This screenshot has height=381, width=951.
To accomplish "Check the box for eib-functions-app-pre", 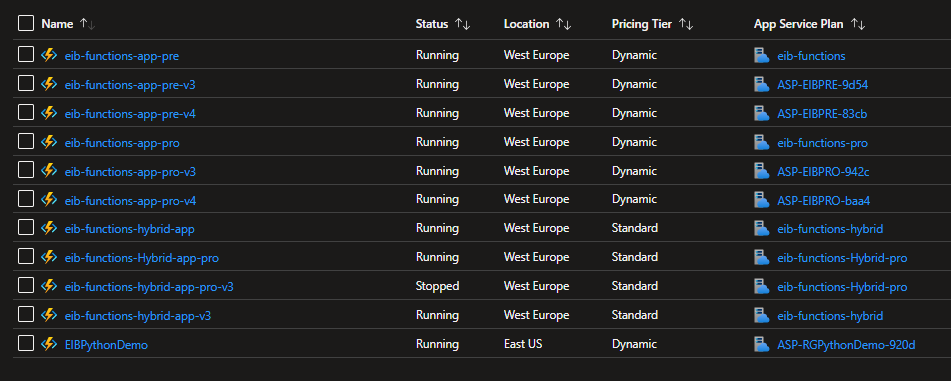I will [25, 55].
